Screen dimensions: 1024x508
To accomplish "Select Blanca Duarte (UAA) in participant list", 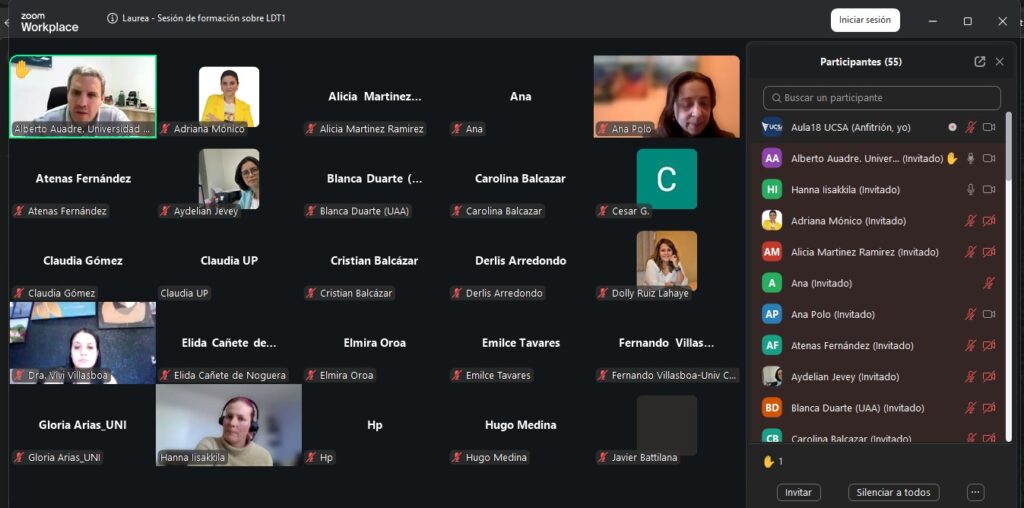I will 857,408.
